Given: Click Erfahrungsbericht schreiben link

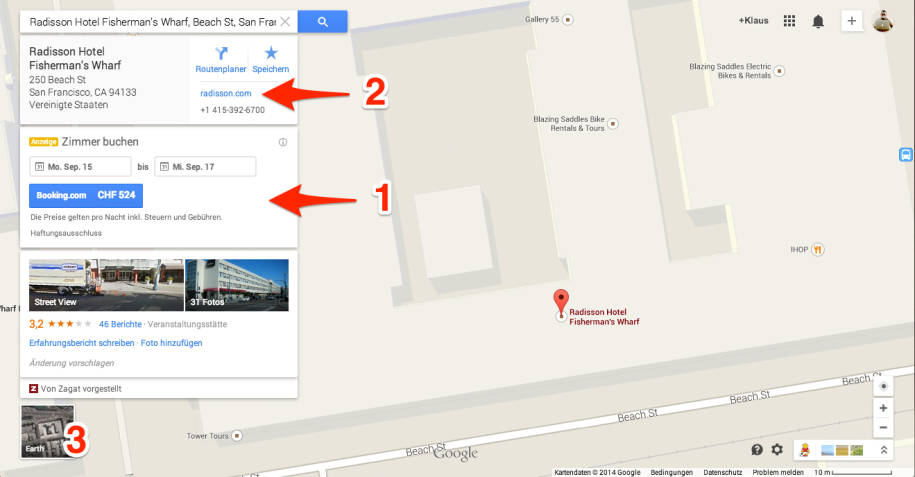Looking at the screenshot, I should point(82,343).
